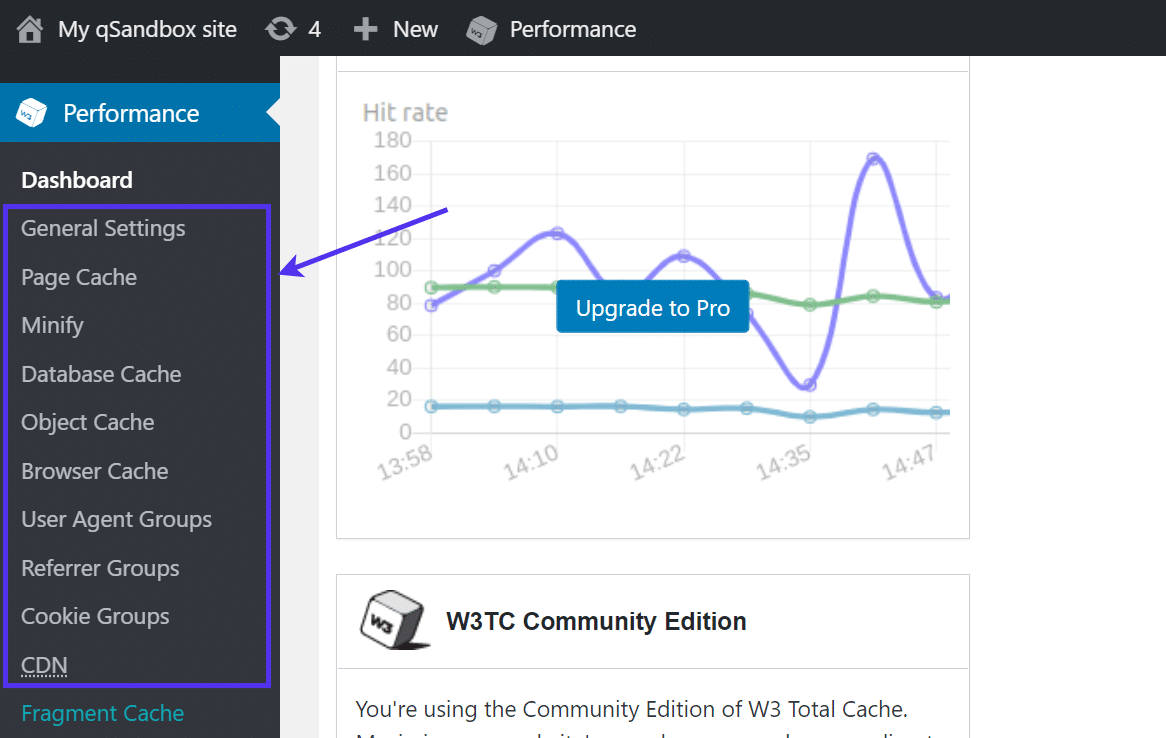Select Cookie Groups in the sidebar
The height and width of the screenshot is (738, 1166).
94,616
